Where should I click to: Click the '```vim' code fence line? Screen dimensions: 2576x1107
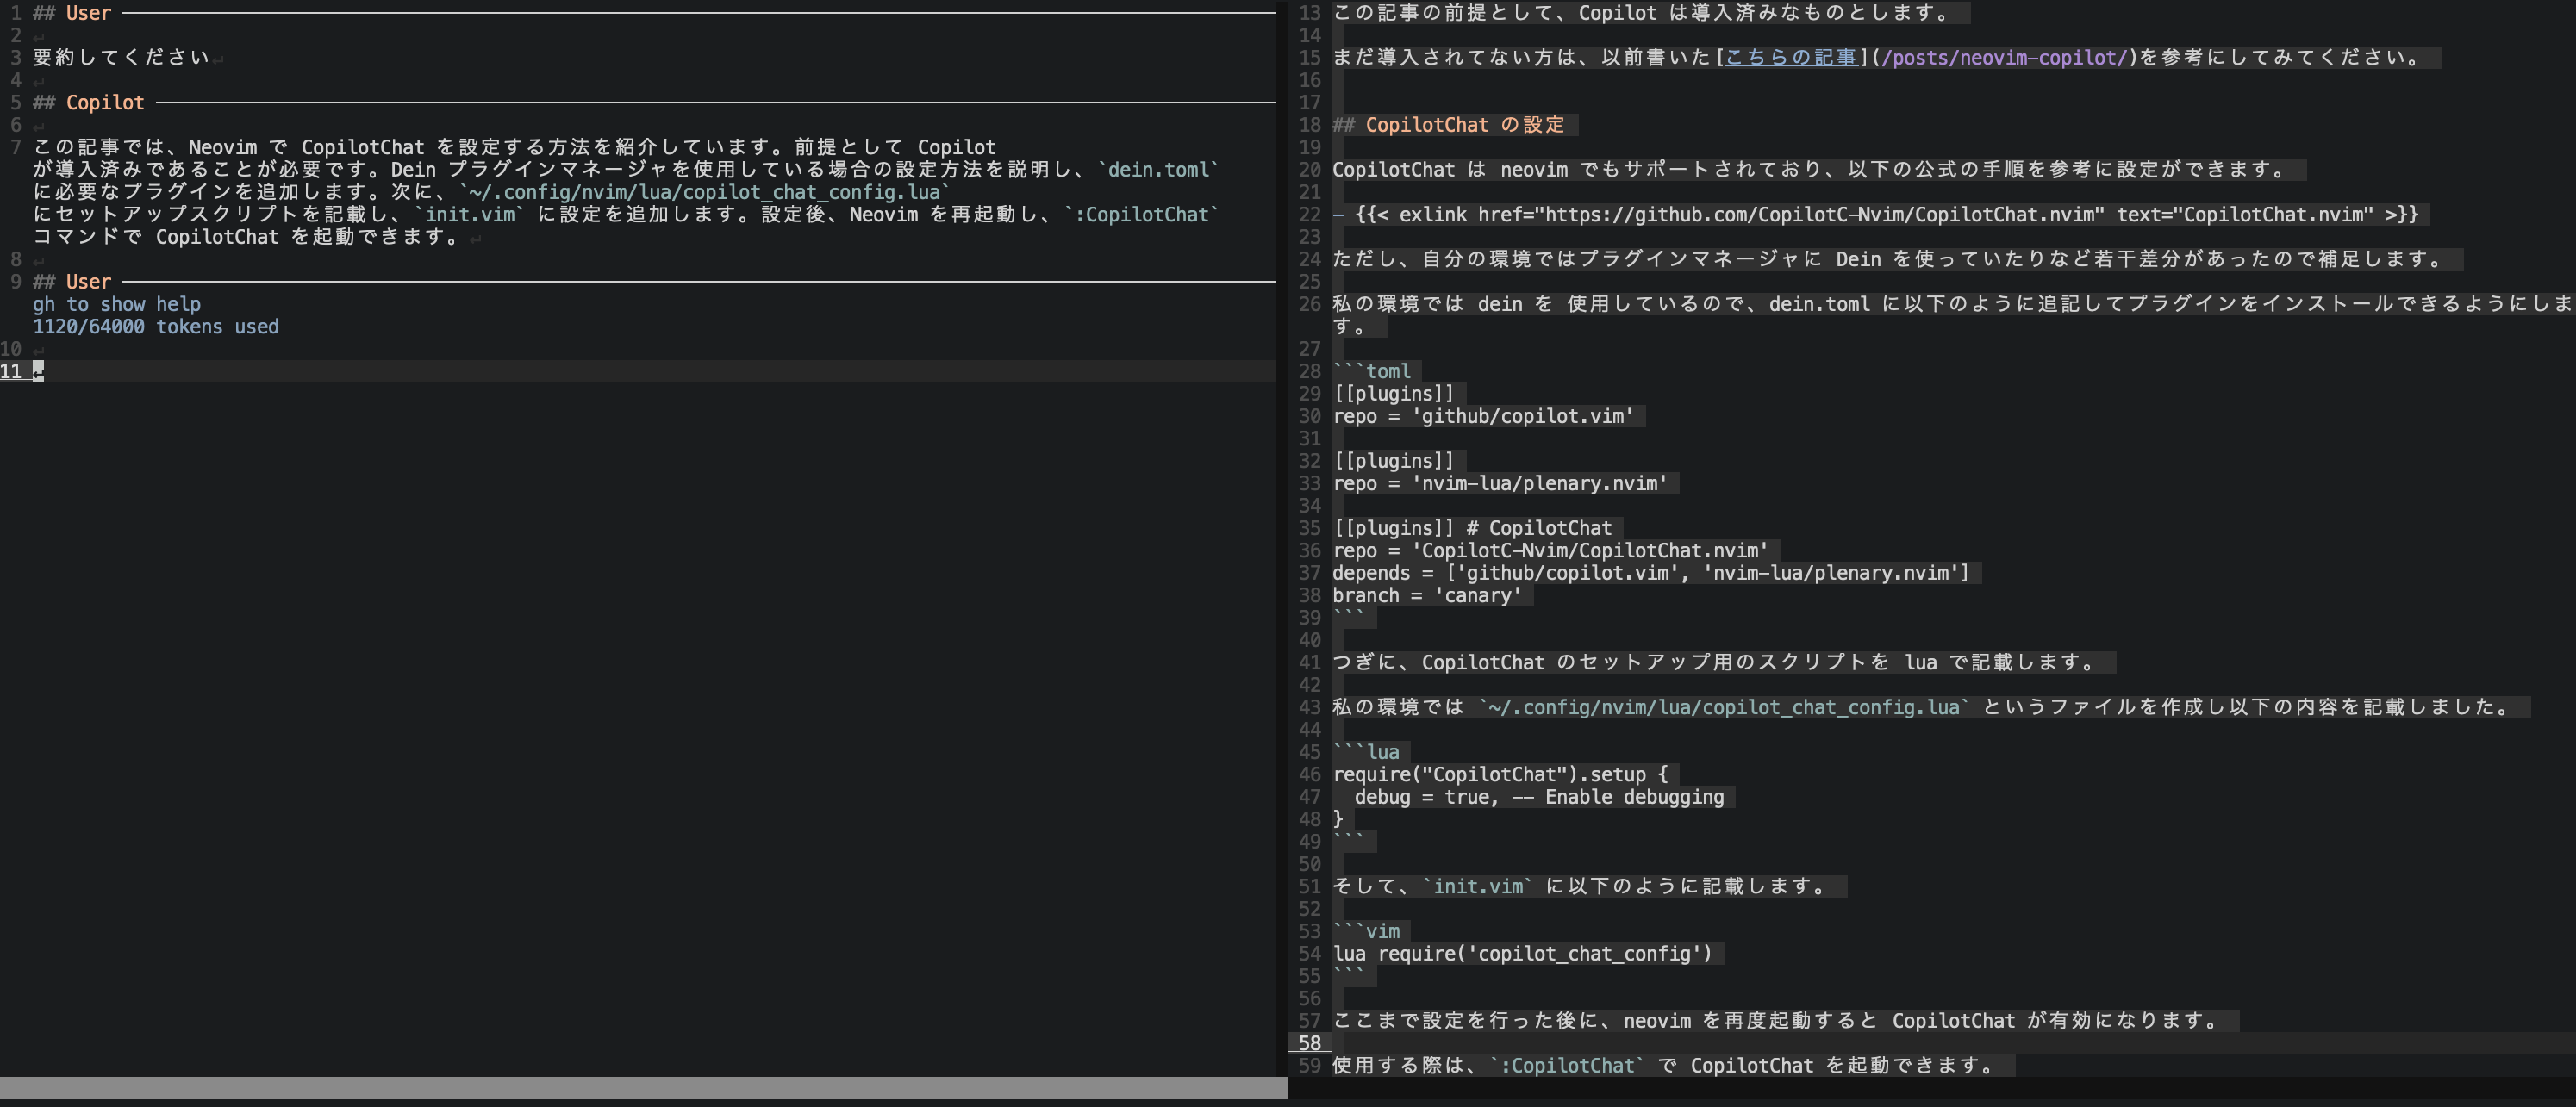coord(1366,931)
